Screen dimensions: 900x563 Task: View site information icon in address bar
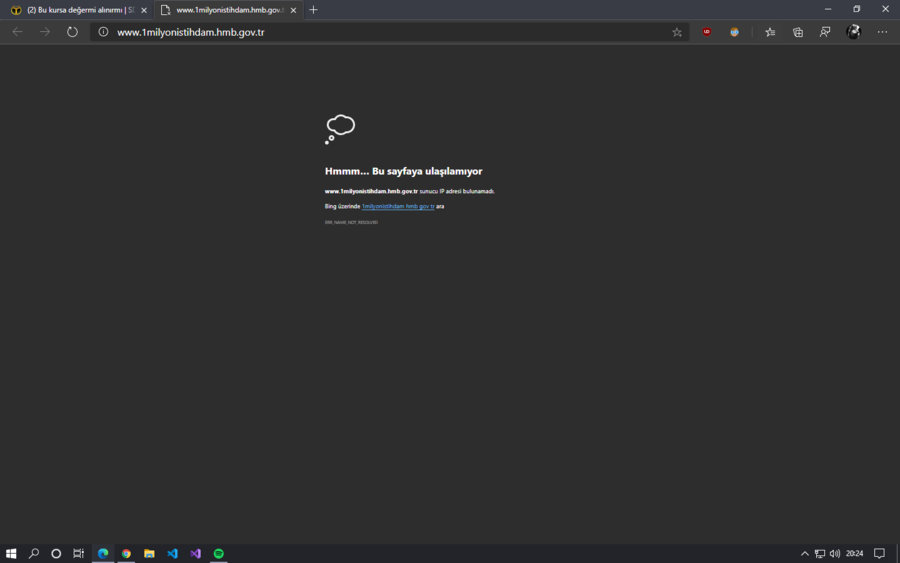103,32
